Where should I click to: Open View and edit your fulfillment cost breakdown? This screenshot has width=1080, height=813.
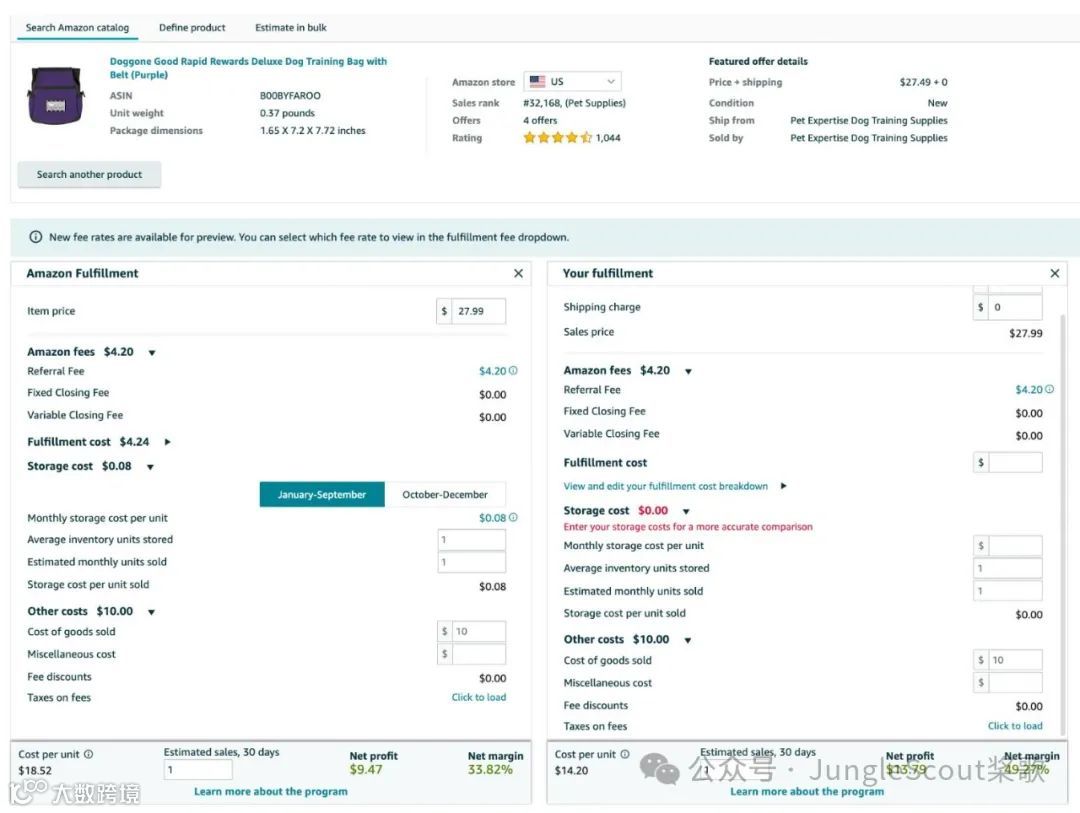[x=665, y=486]
